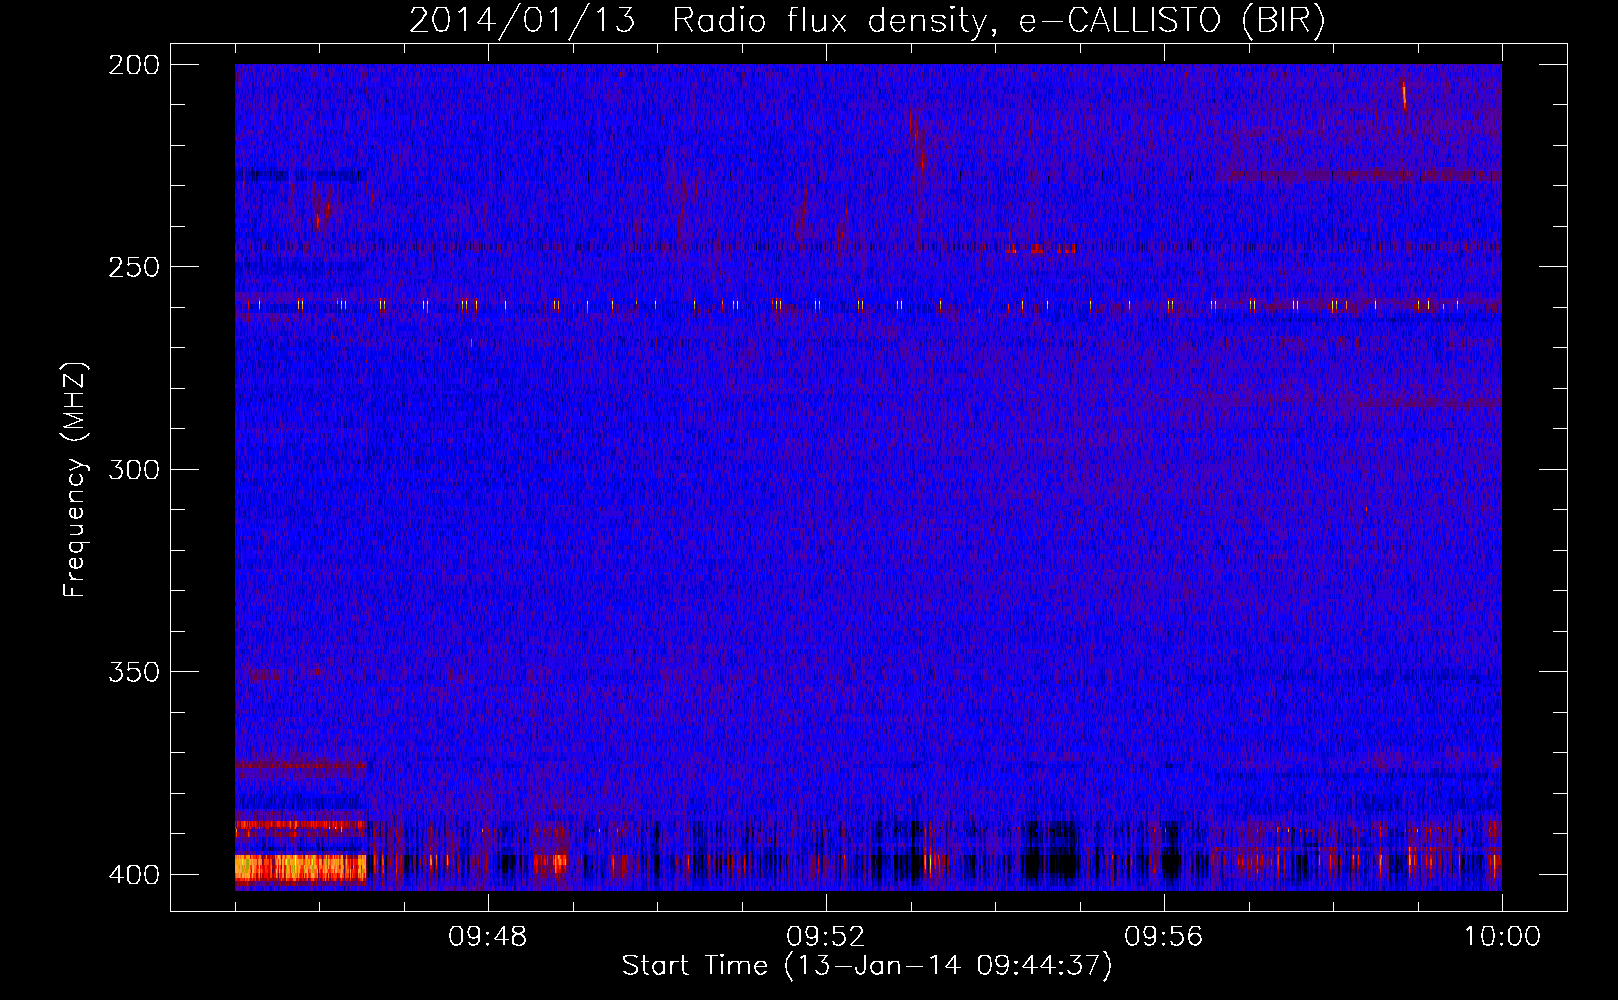Click the 09:48 time tick label
Screen dimensions: 1618x1000
pos(488,937)
